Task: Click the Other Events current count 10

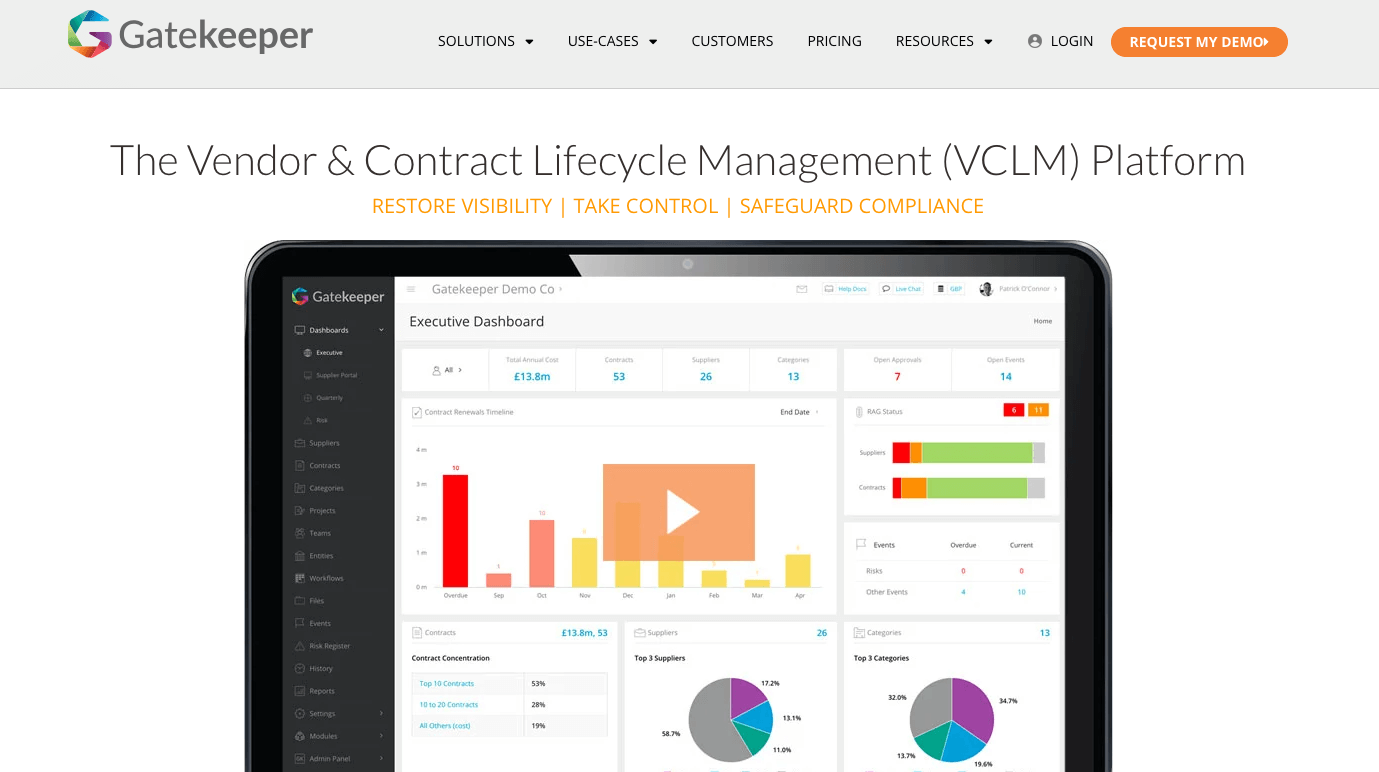Action: (x=1021, y=592)
